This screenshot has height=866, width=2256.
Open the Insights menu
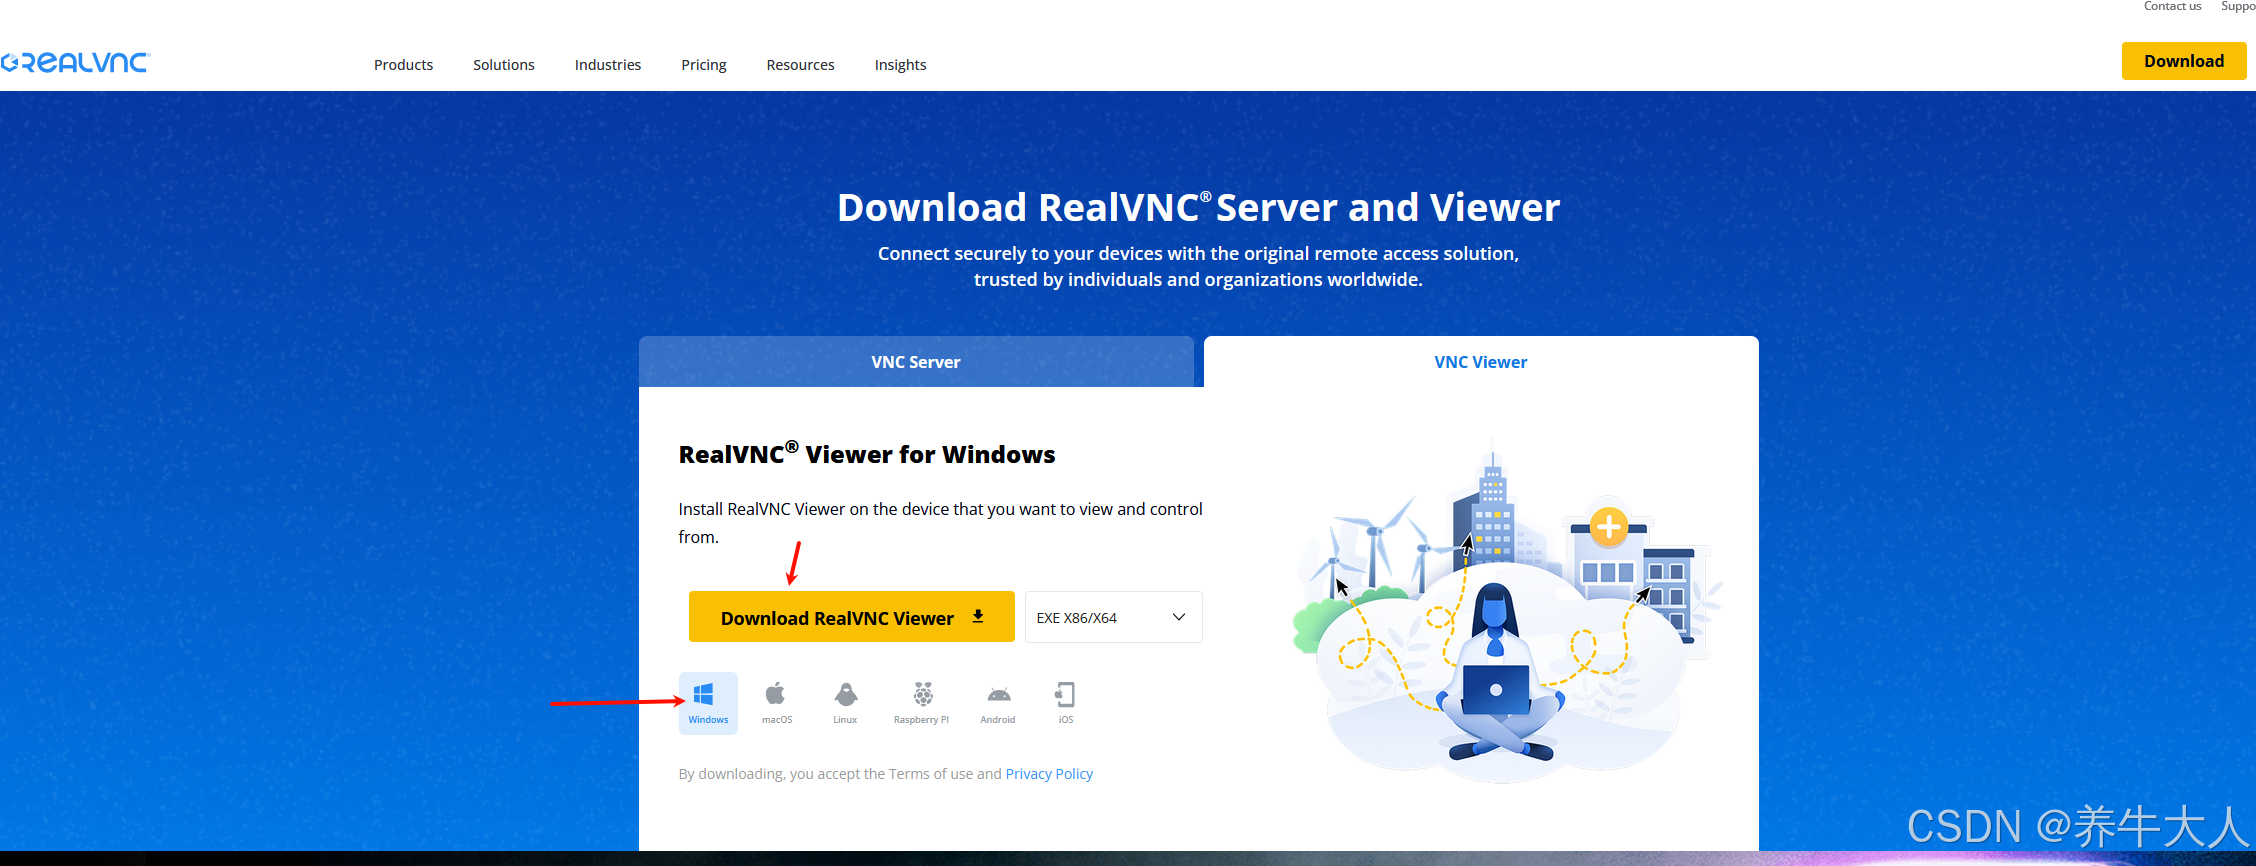(900, 65)
